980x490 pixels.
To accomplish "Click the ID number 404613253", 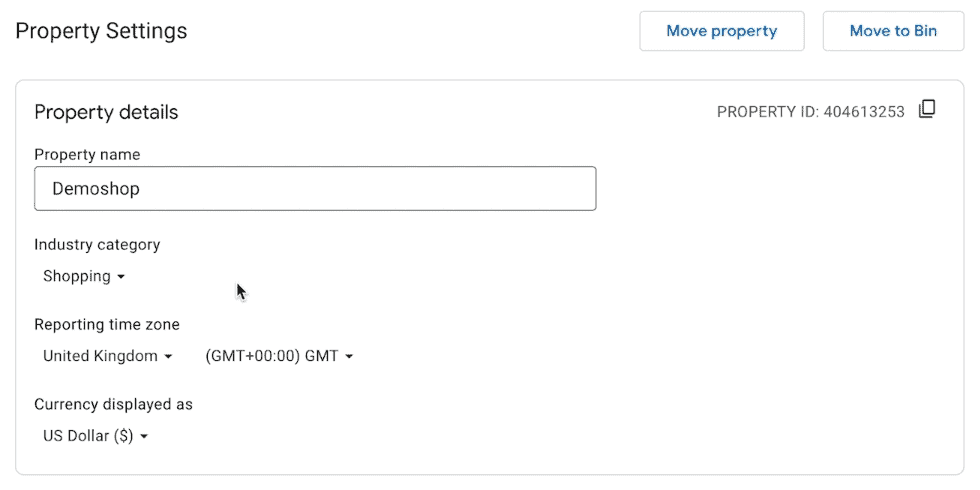I will click(x=864, y=112).
